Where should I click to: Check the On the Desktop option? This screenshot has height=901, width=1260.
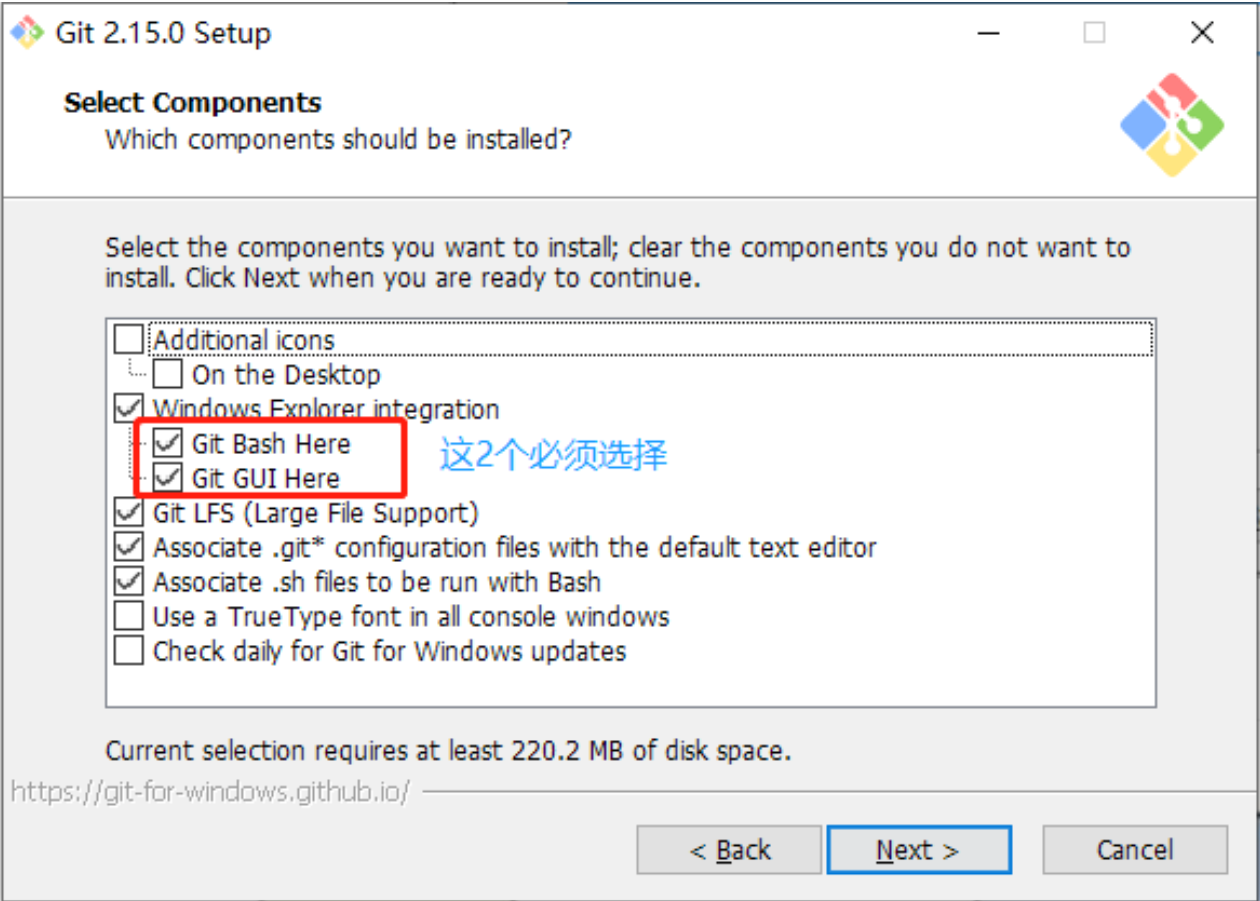click(x=168, y=375)
